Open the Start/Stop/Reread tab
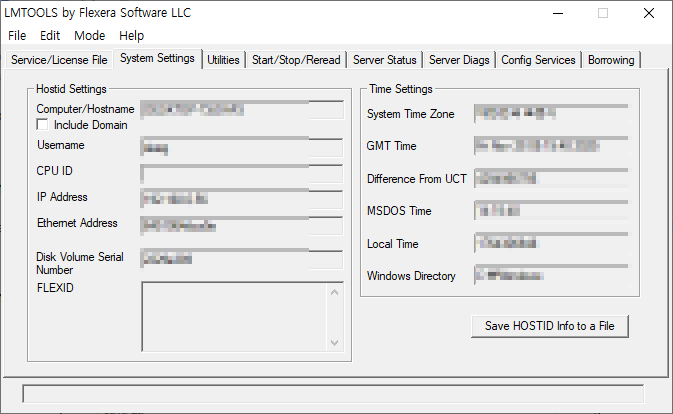The height and width of the screenshot is (414, 673). pos(296,60)
